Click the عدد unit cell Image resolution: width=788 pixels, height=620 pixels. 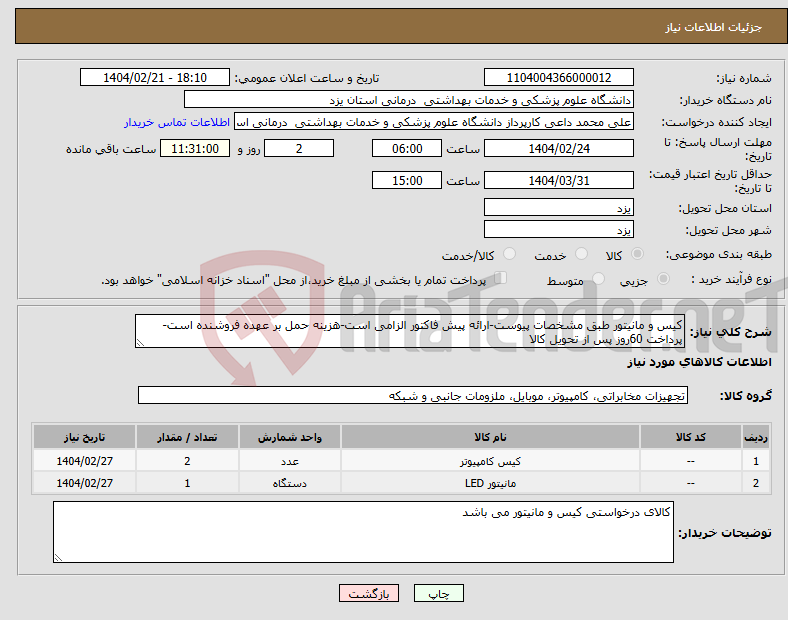click(x=289, y=461)
